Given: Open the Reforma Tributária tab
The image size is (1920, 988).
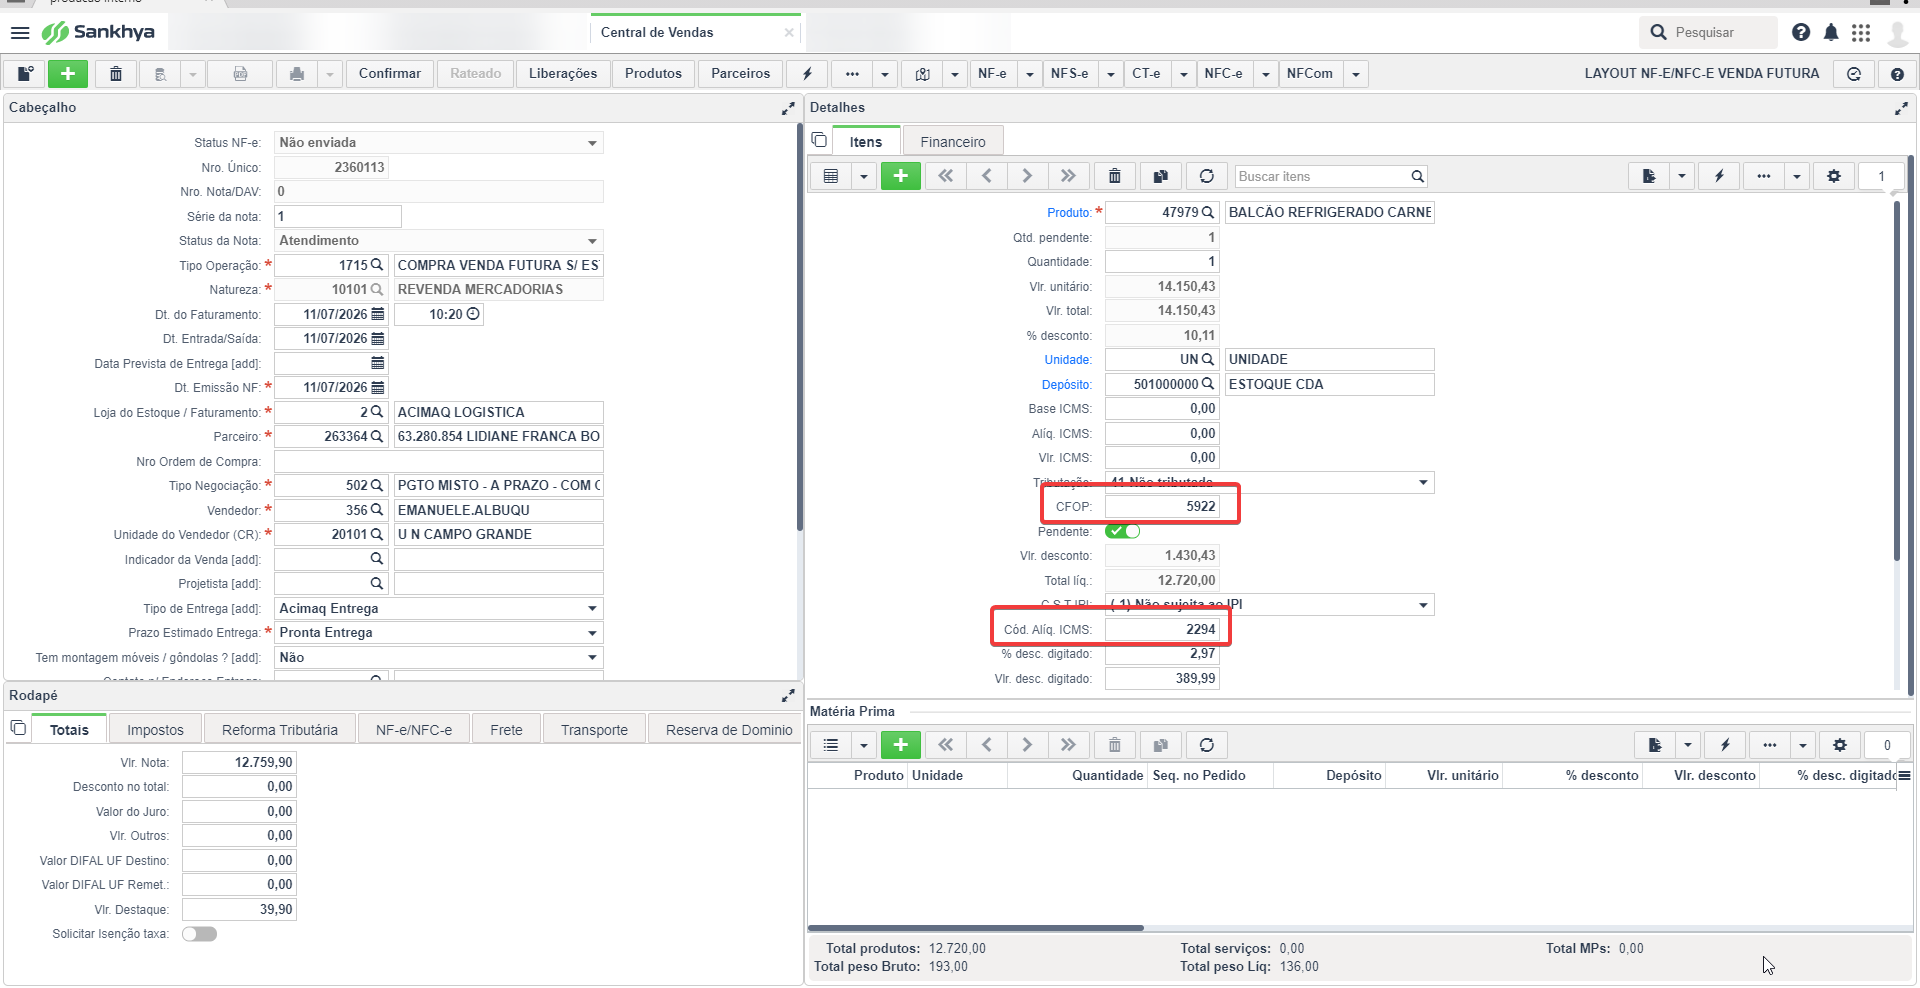Looking at the screenshot, I should coord(280,730).
